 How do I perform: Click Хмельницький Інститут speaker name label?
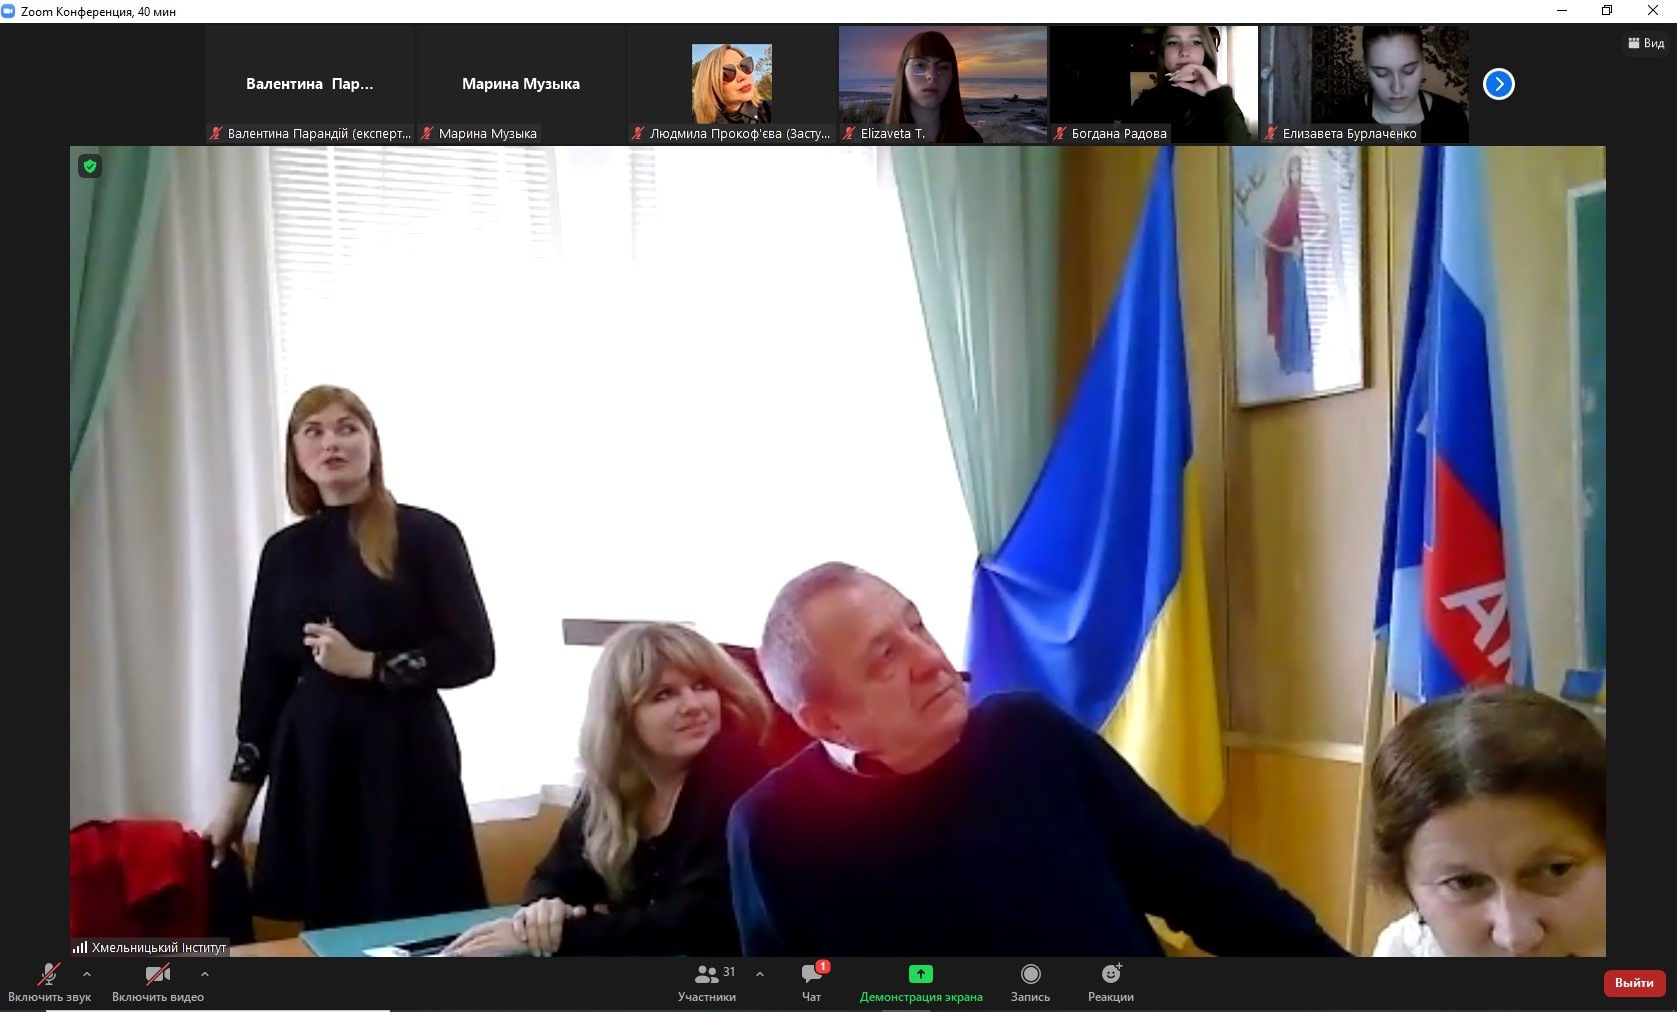point(159,947)
